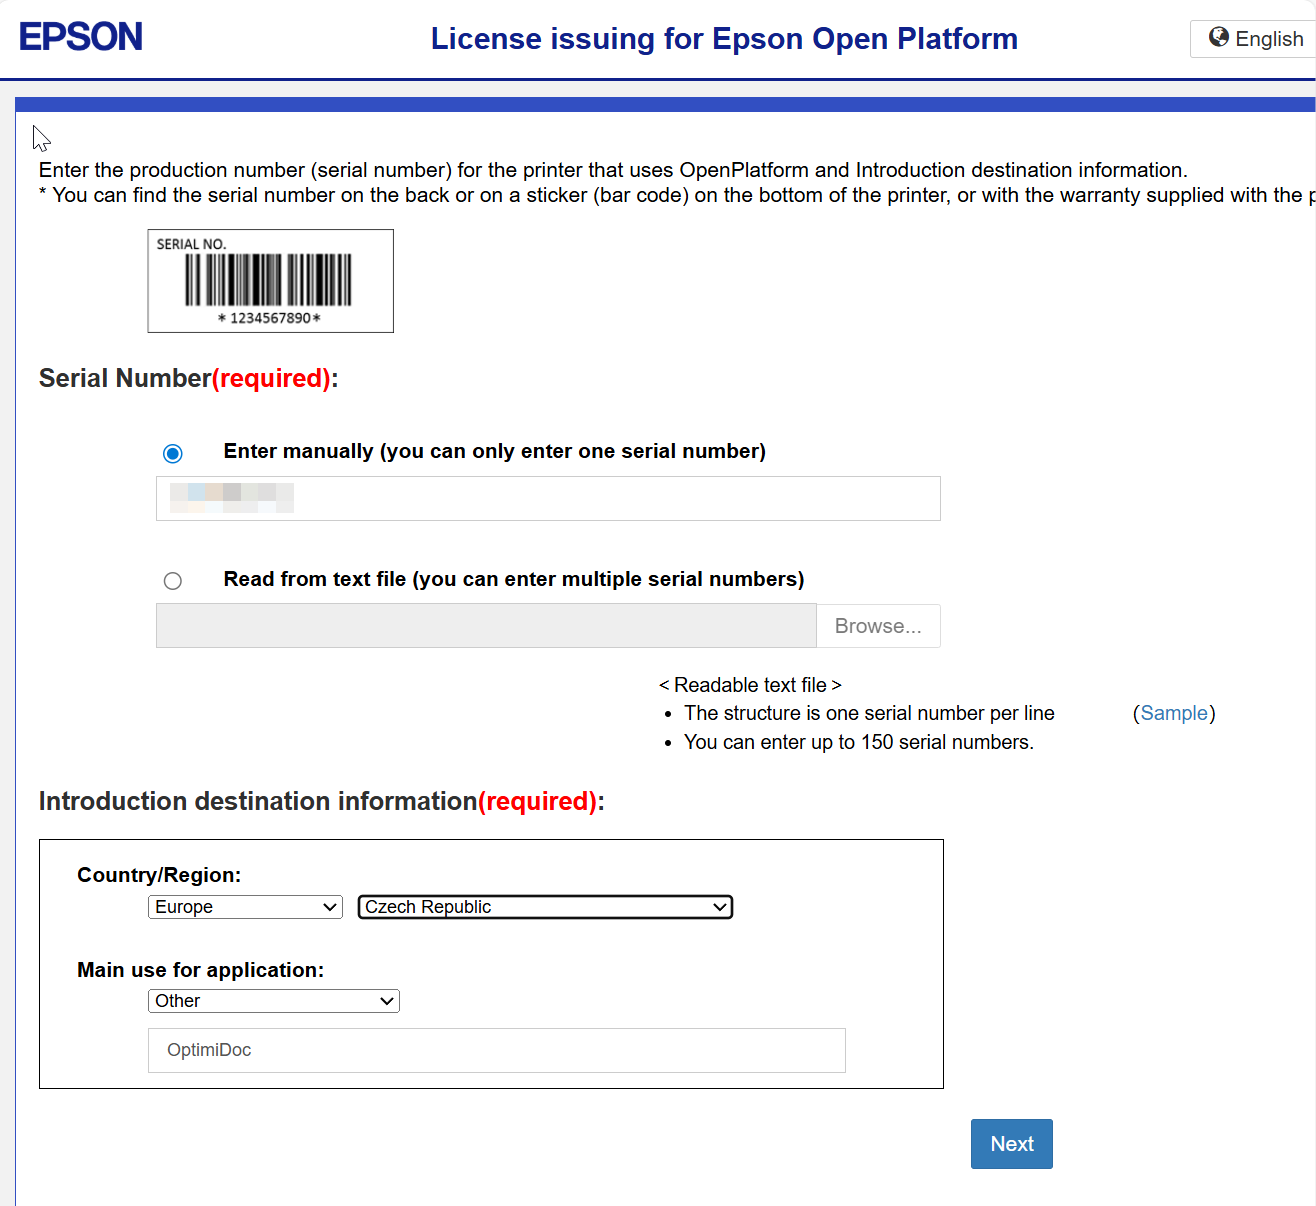Viewport: 1316px width, 1206px height.
Task: Click the Browse... button
Action: click(x=878, y=626)
